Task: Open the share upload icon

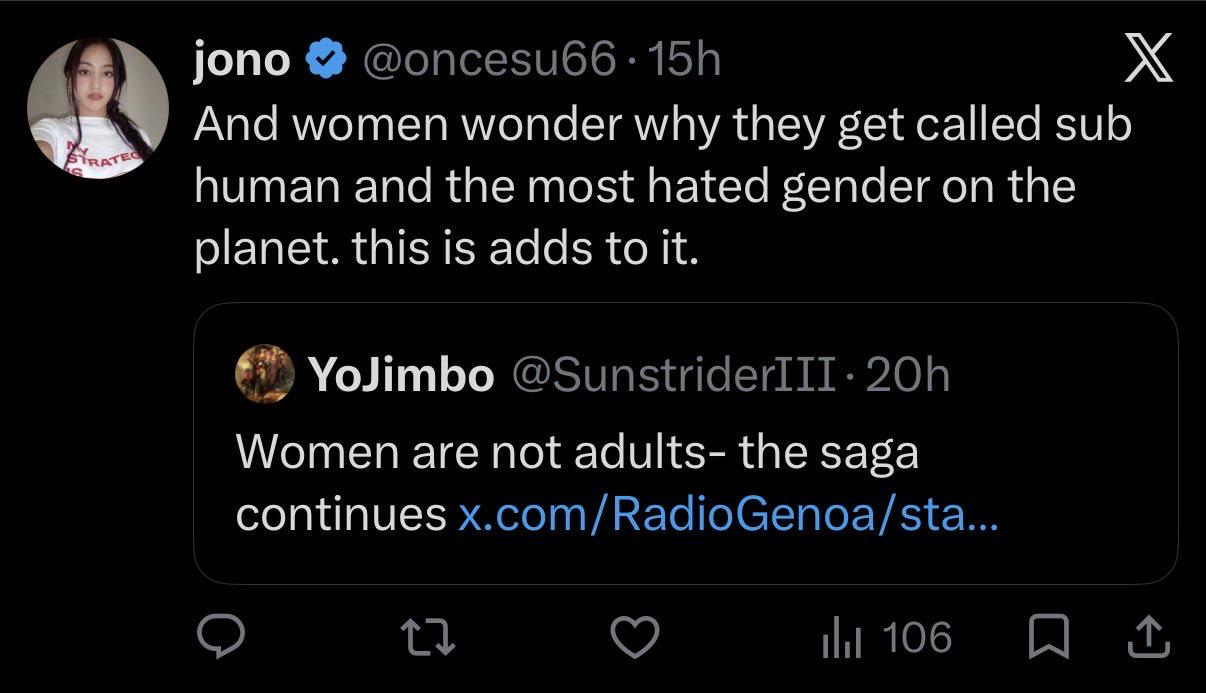Action: coord(1148,638)
